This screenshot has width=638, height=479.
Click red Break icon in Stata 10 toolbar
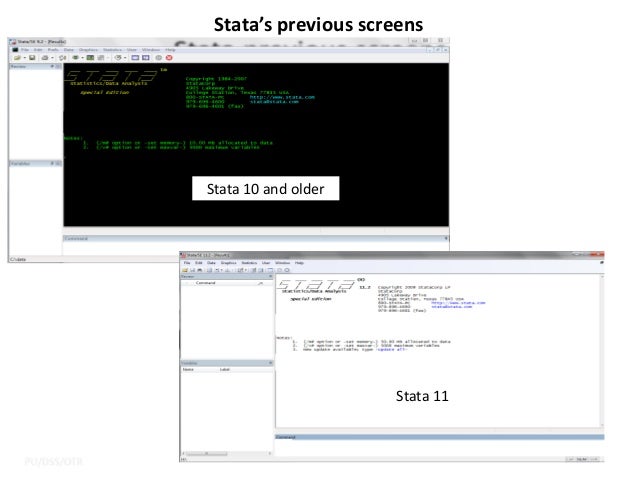pos(169,58)
